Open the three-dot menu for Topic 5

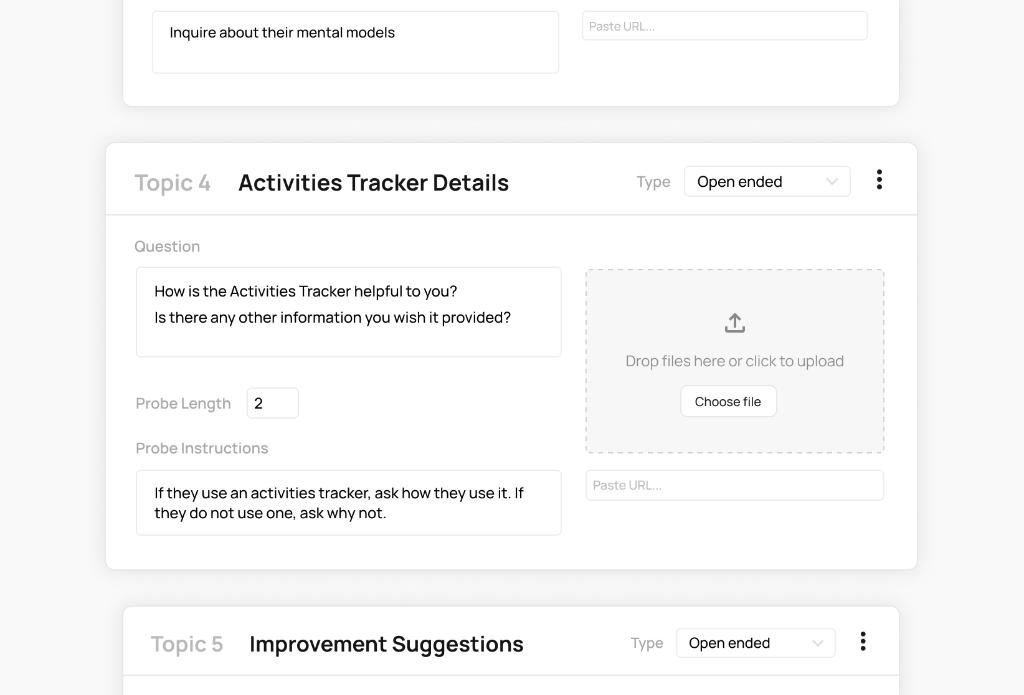click(862, 641)
